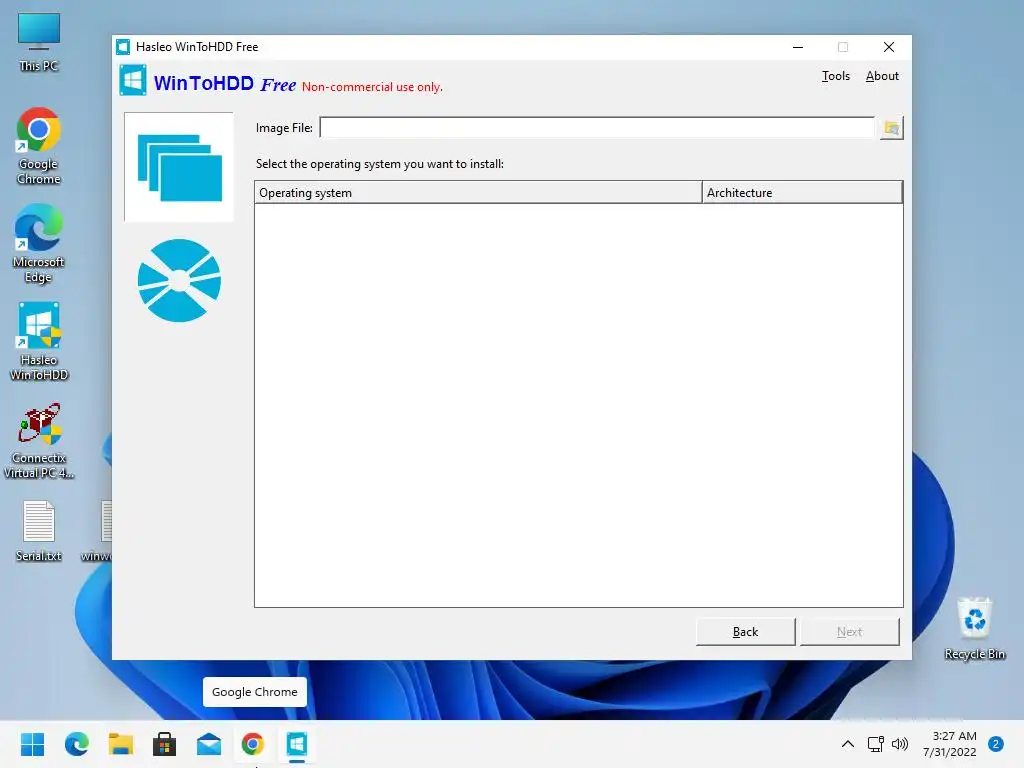Select This PC desktop icon
1024x768 pixels.
click(39, 42)
